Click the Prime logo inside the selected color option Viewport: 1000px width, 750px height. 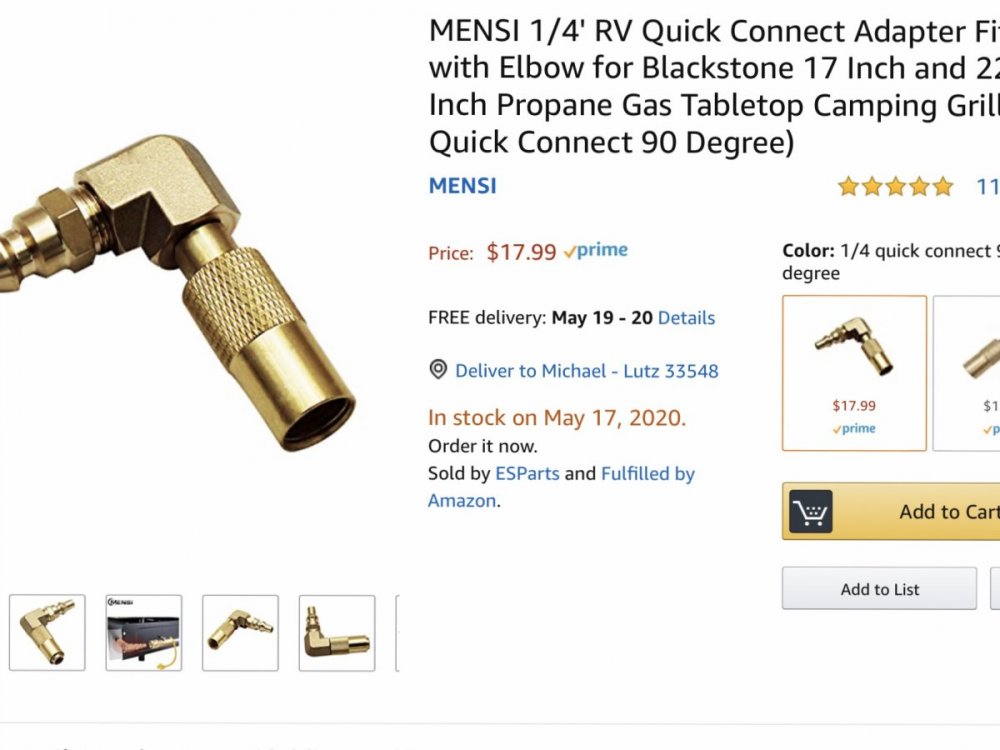click(x=854, y=428)
